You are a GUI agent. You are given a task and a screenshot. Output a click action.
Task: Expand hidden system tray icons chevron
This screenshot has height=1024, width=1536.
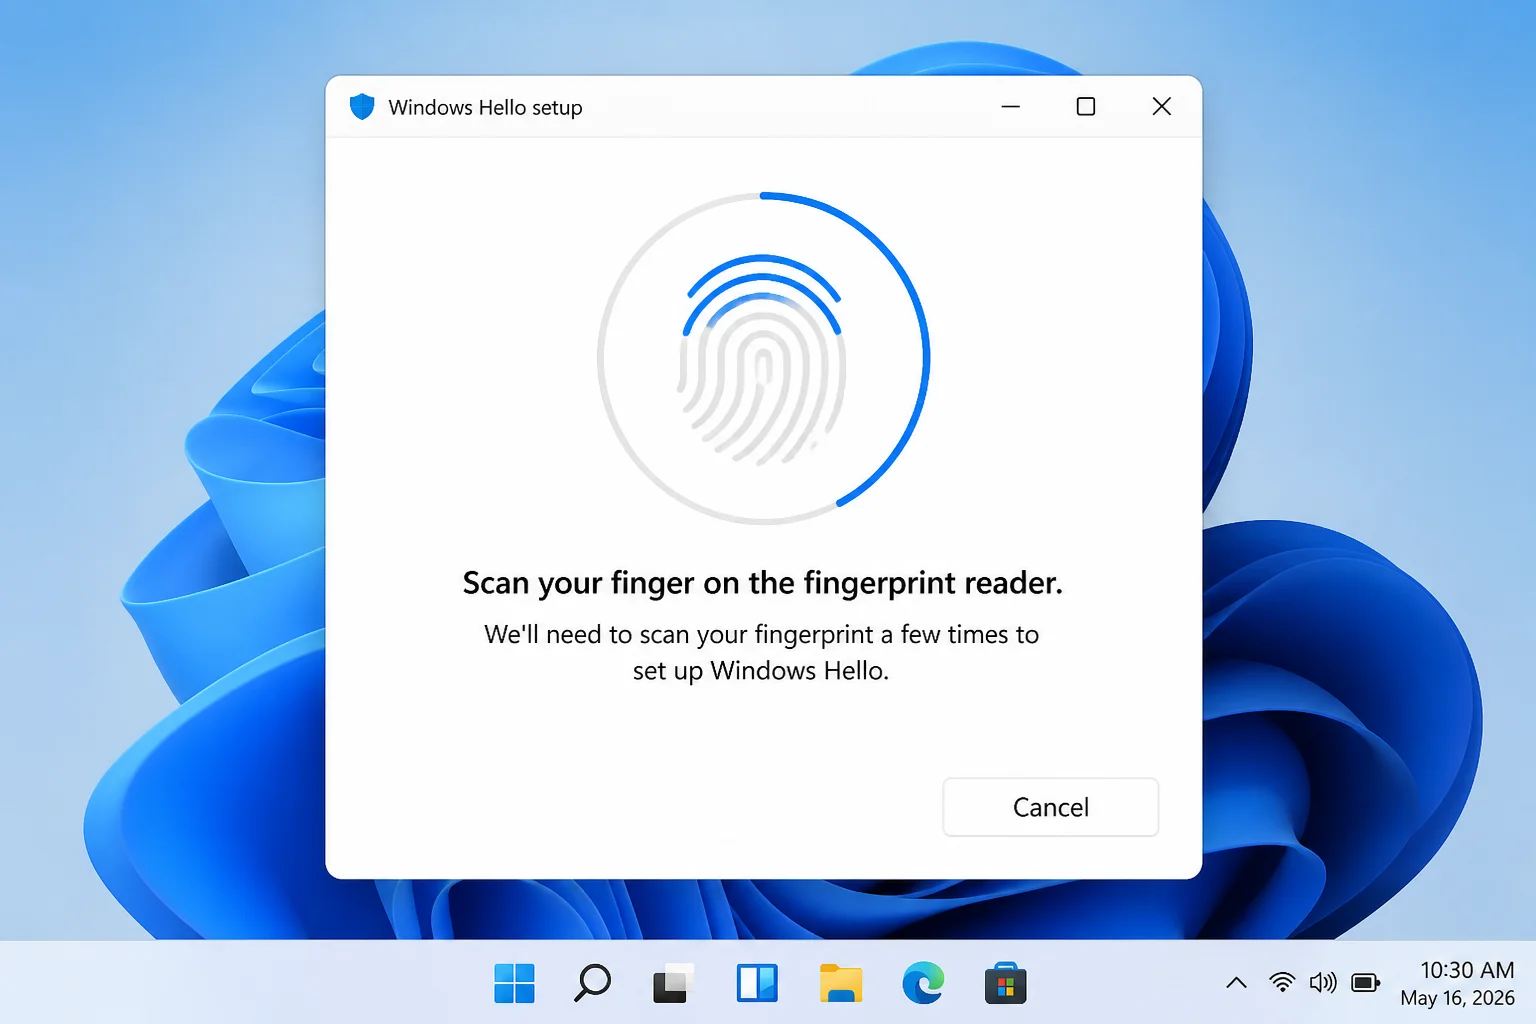(x=1236, y=983)
